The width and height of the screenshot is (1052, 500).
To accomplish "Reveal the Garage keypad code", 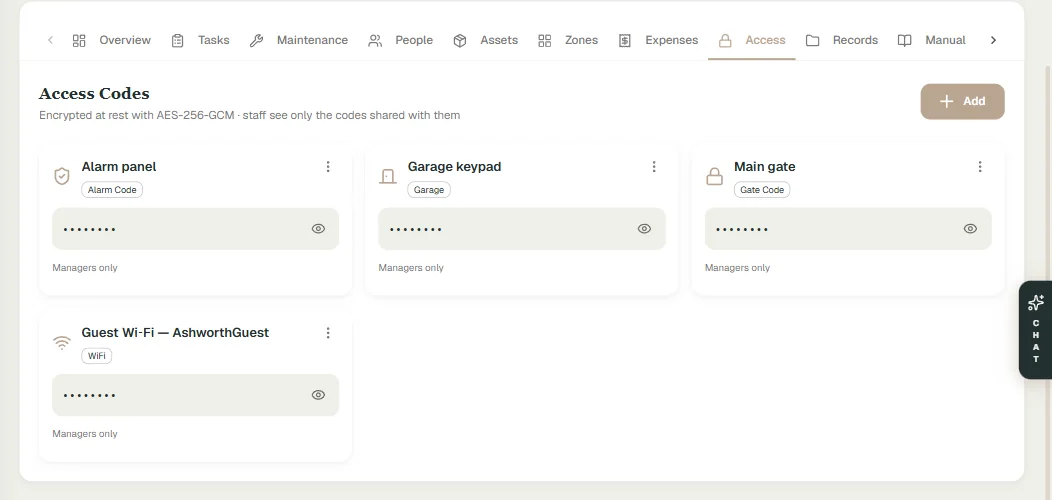I will 644,229.
